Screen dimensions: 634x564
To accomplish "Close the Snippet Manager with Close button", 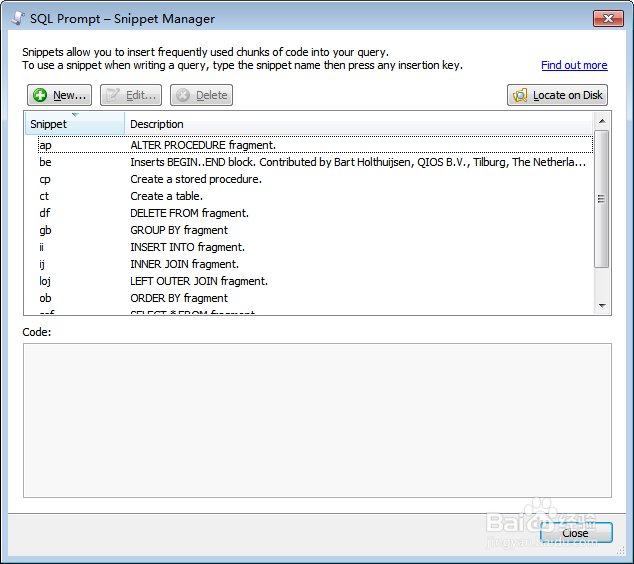I will (x=576, y=532).
